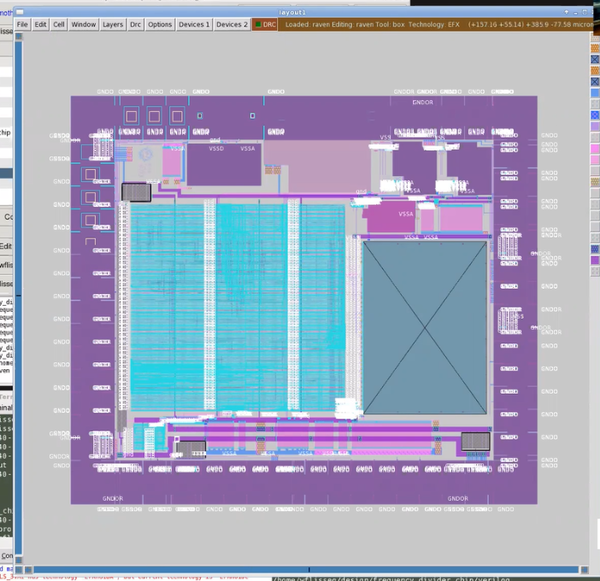Click the left cyan standard-cell core column

(167, 308)
